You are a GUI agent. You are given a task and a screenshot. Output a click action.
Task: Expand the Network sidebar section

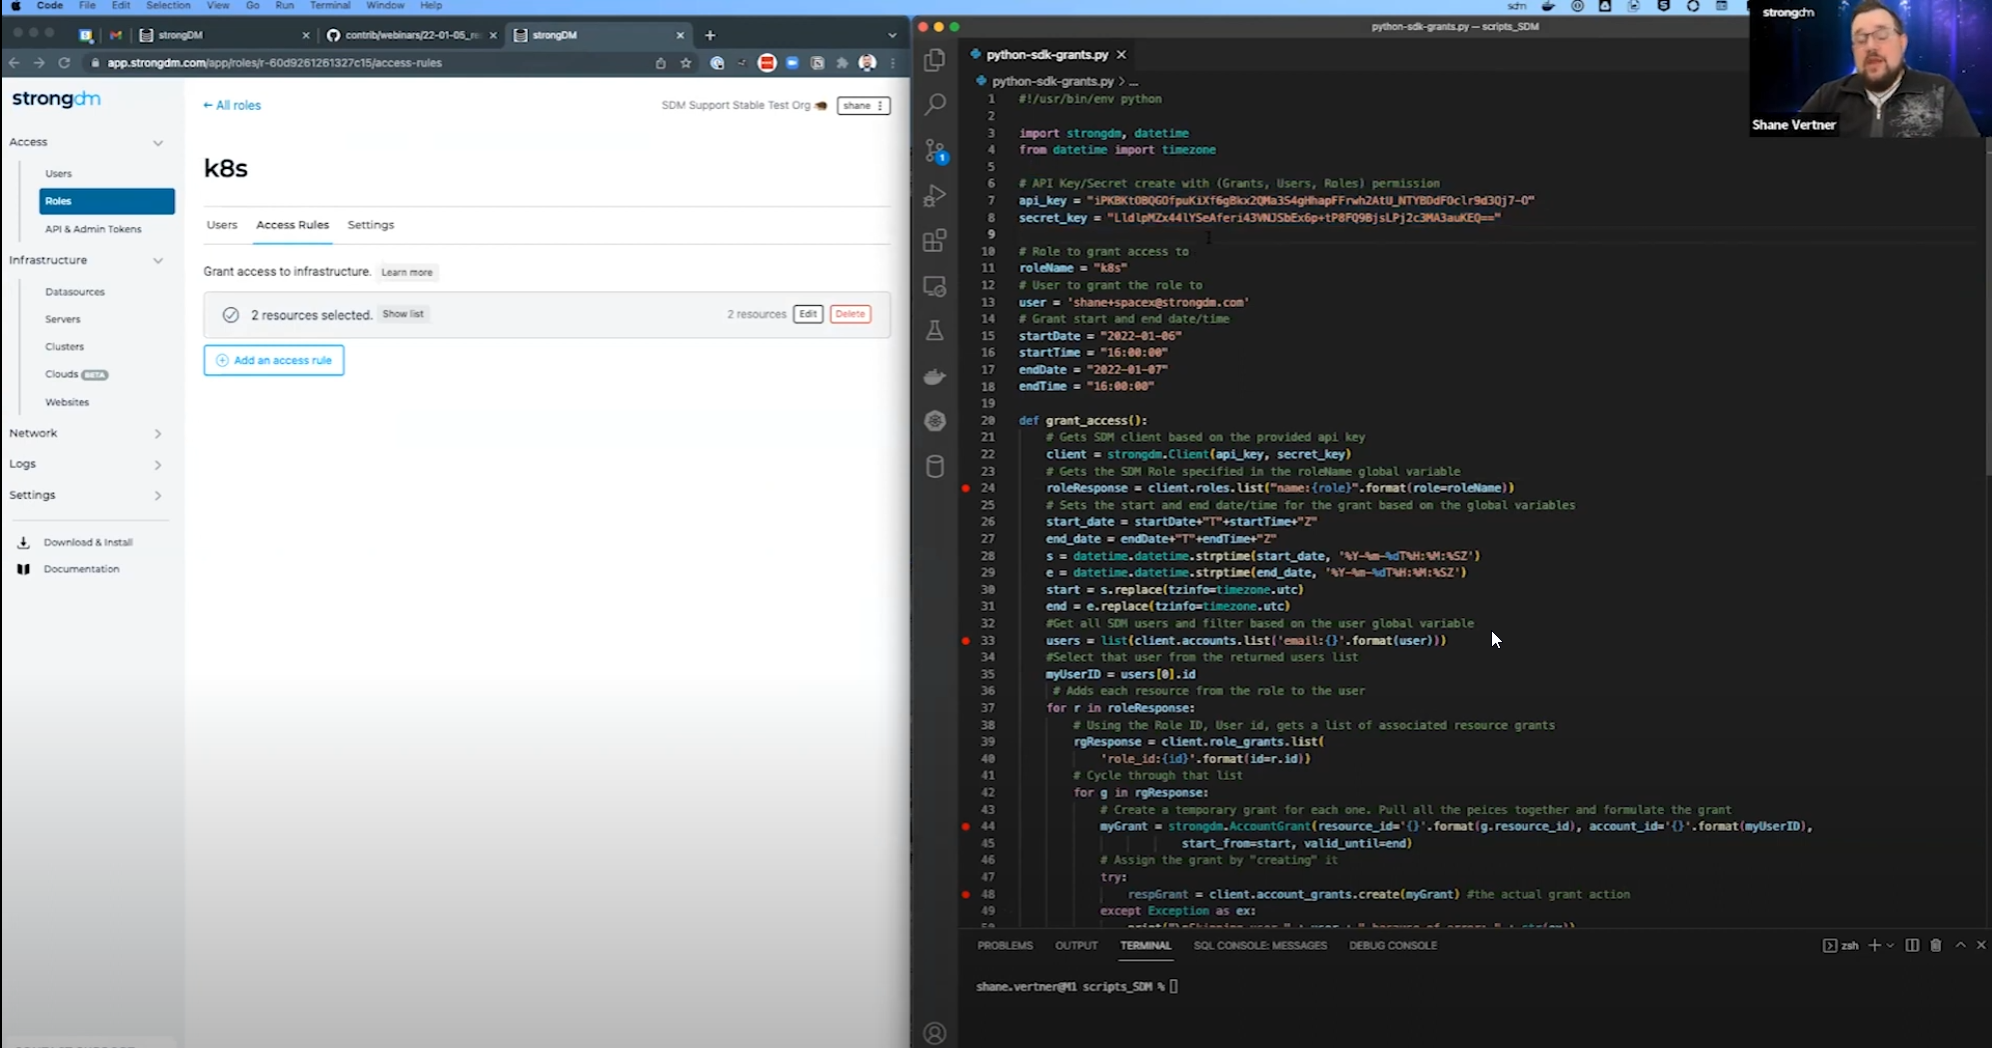[x=158, y=434]
